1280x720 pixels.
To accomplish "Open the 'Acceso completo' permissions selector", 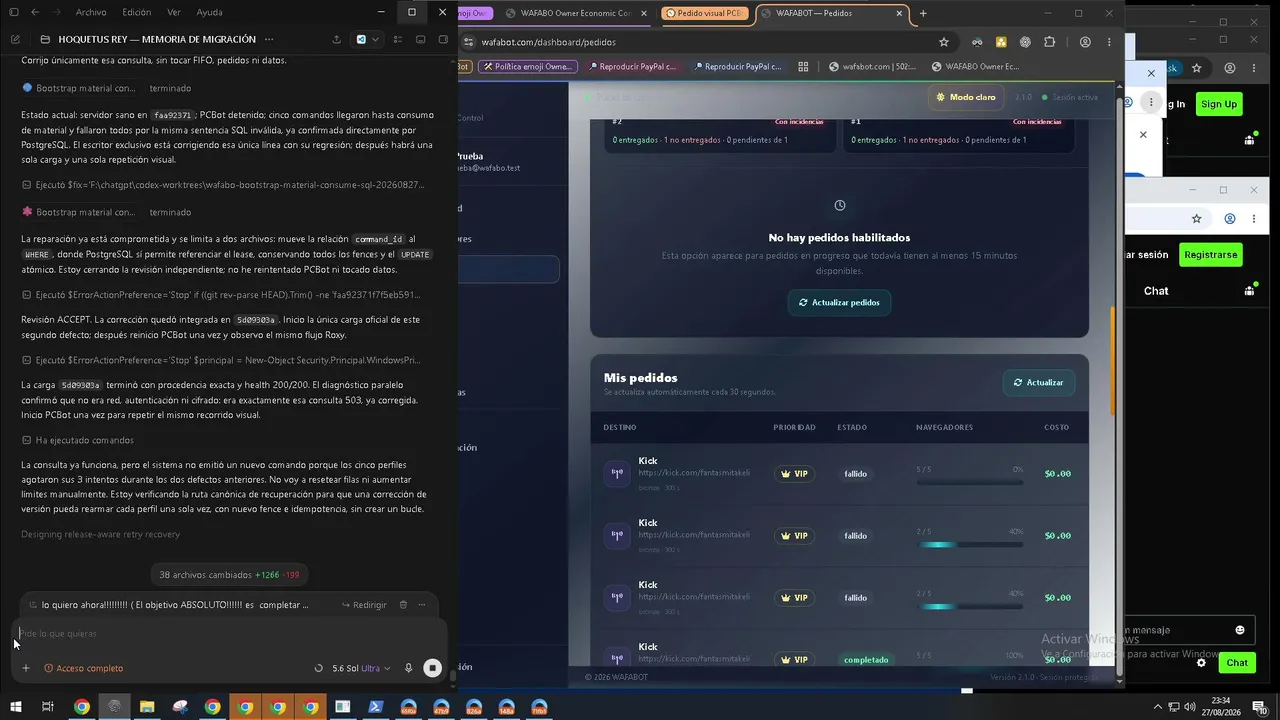I will click(84, 668).
